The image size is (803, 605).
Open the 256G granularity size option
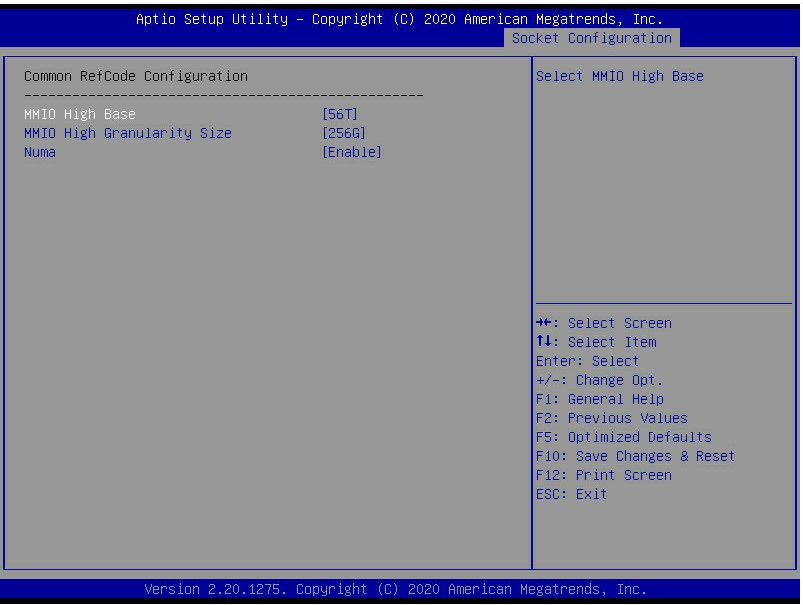(344, 133)
